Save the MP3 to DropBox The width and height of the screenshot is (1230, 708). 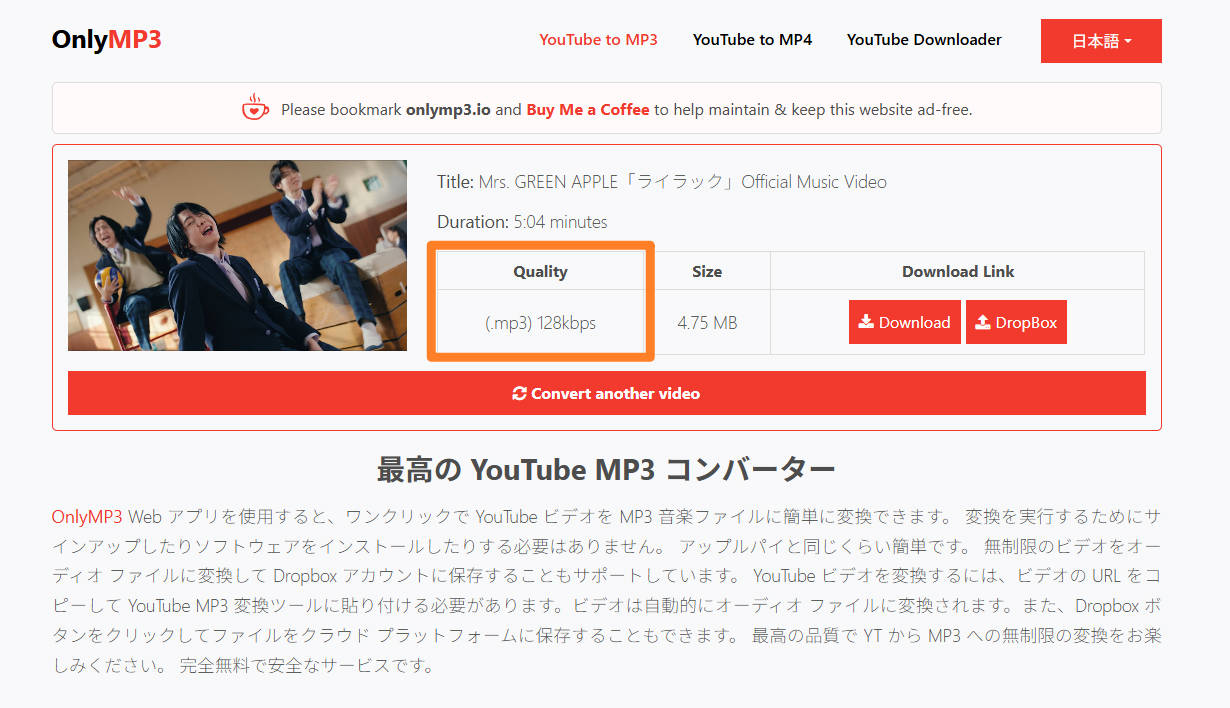pyautogui.click(x=1016, y=322)
